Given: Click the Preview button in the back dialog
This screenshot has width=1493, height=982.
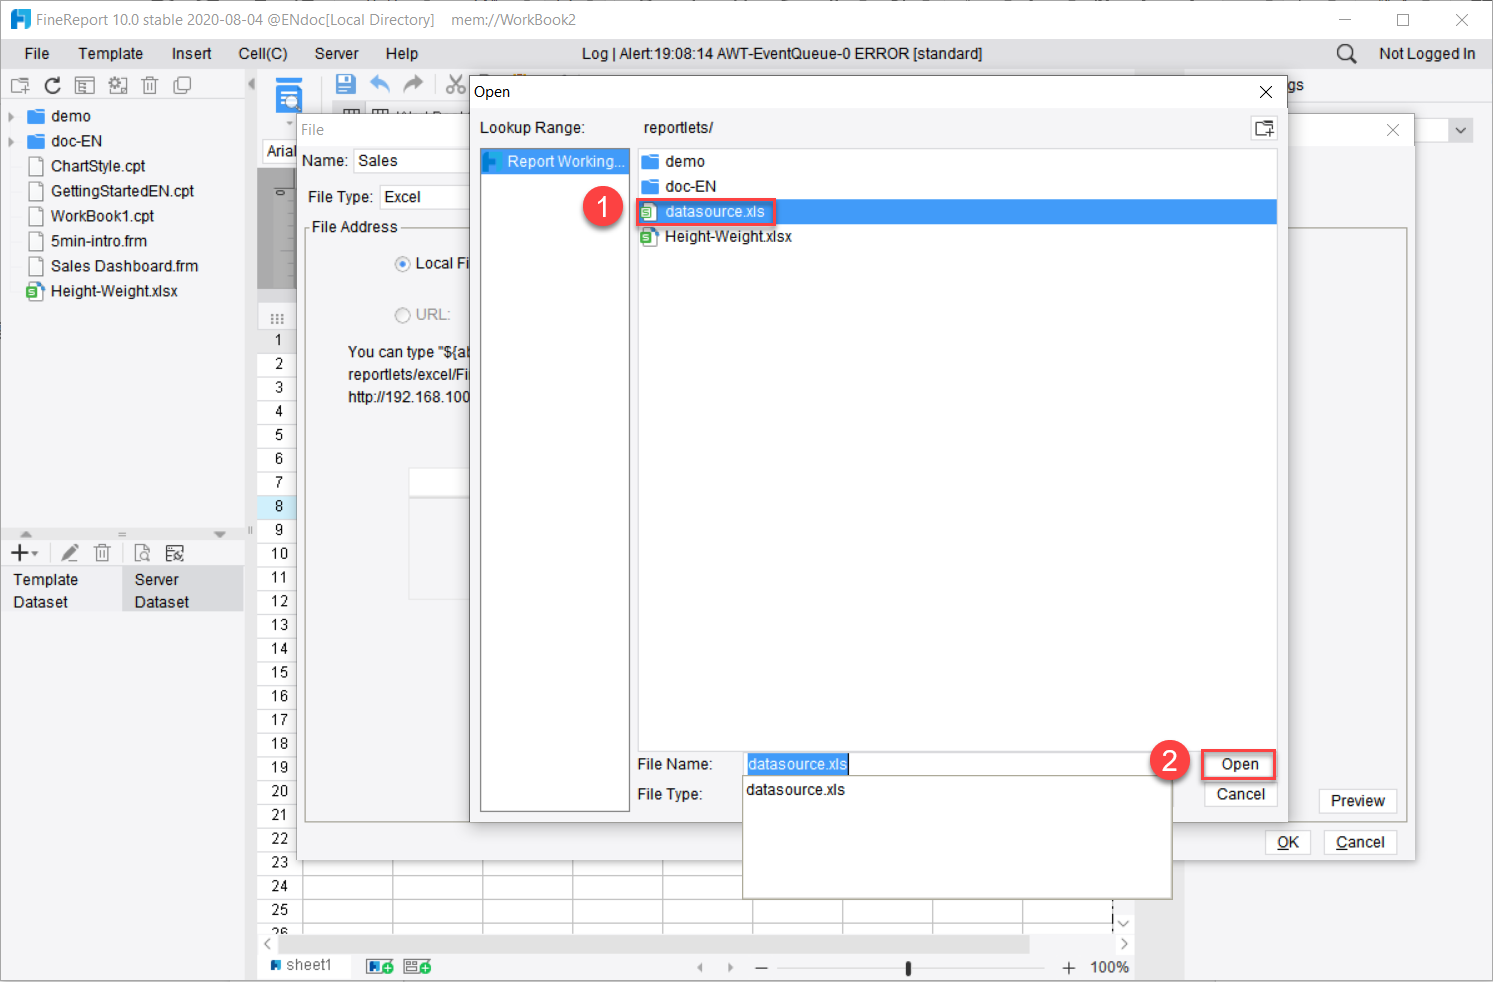Looking at the screenshot, I should pos(1357,801).
